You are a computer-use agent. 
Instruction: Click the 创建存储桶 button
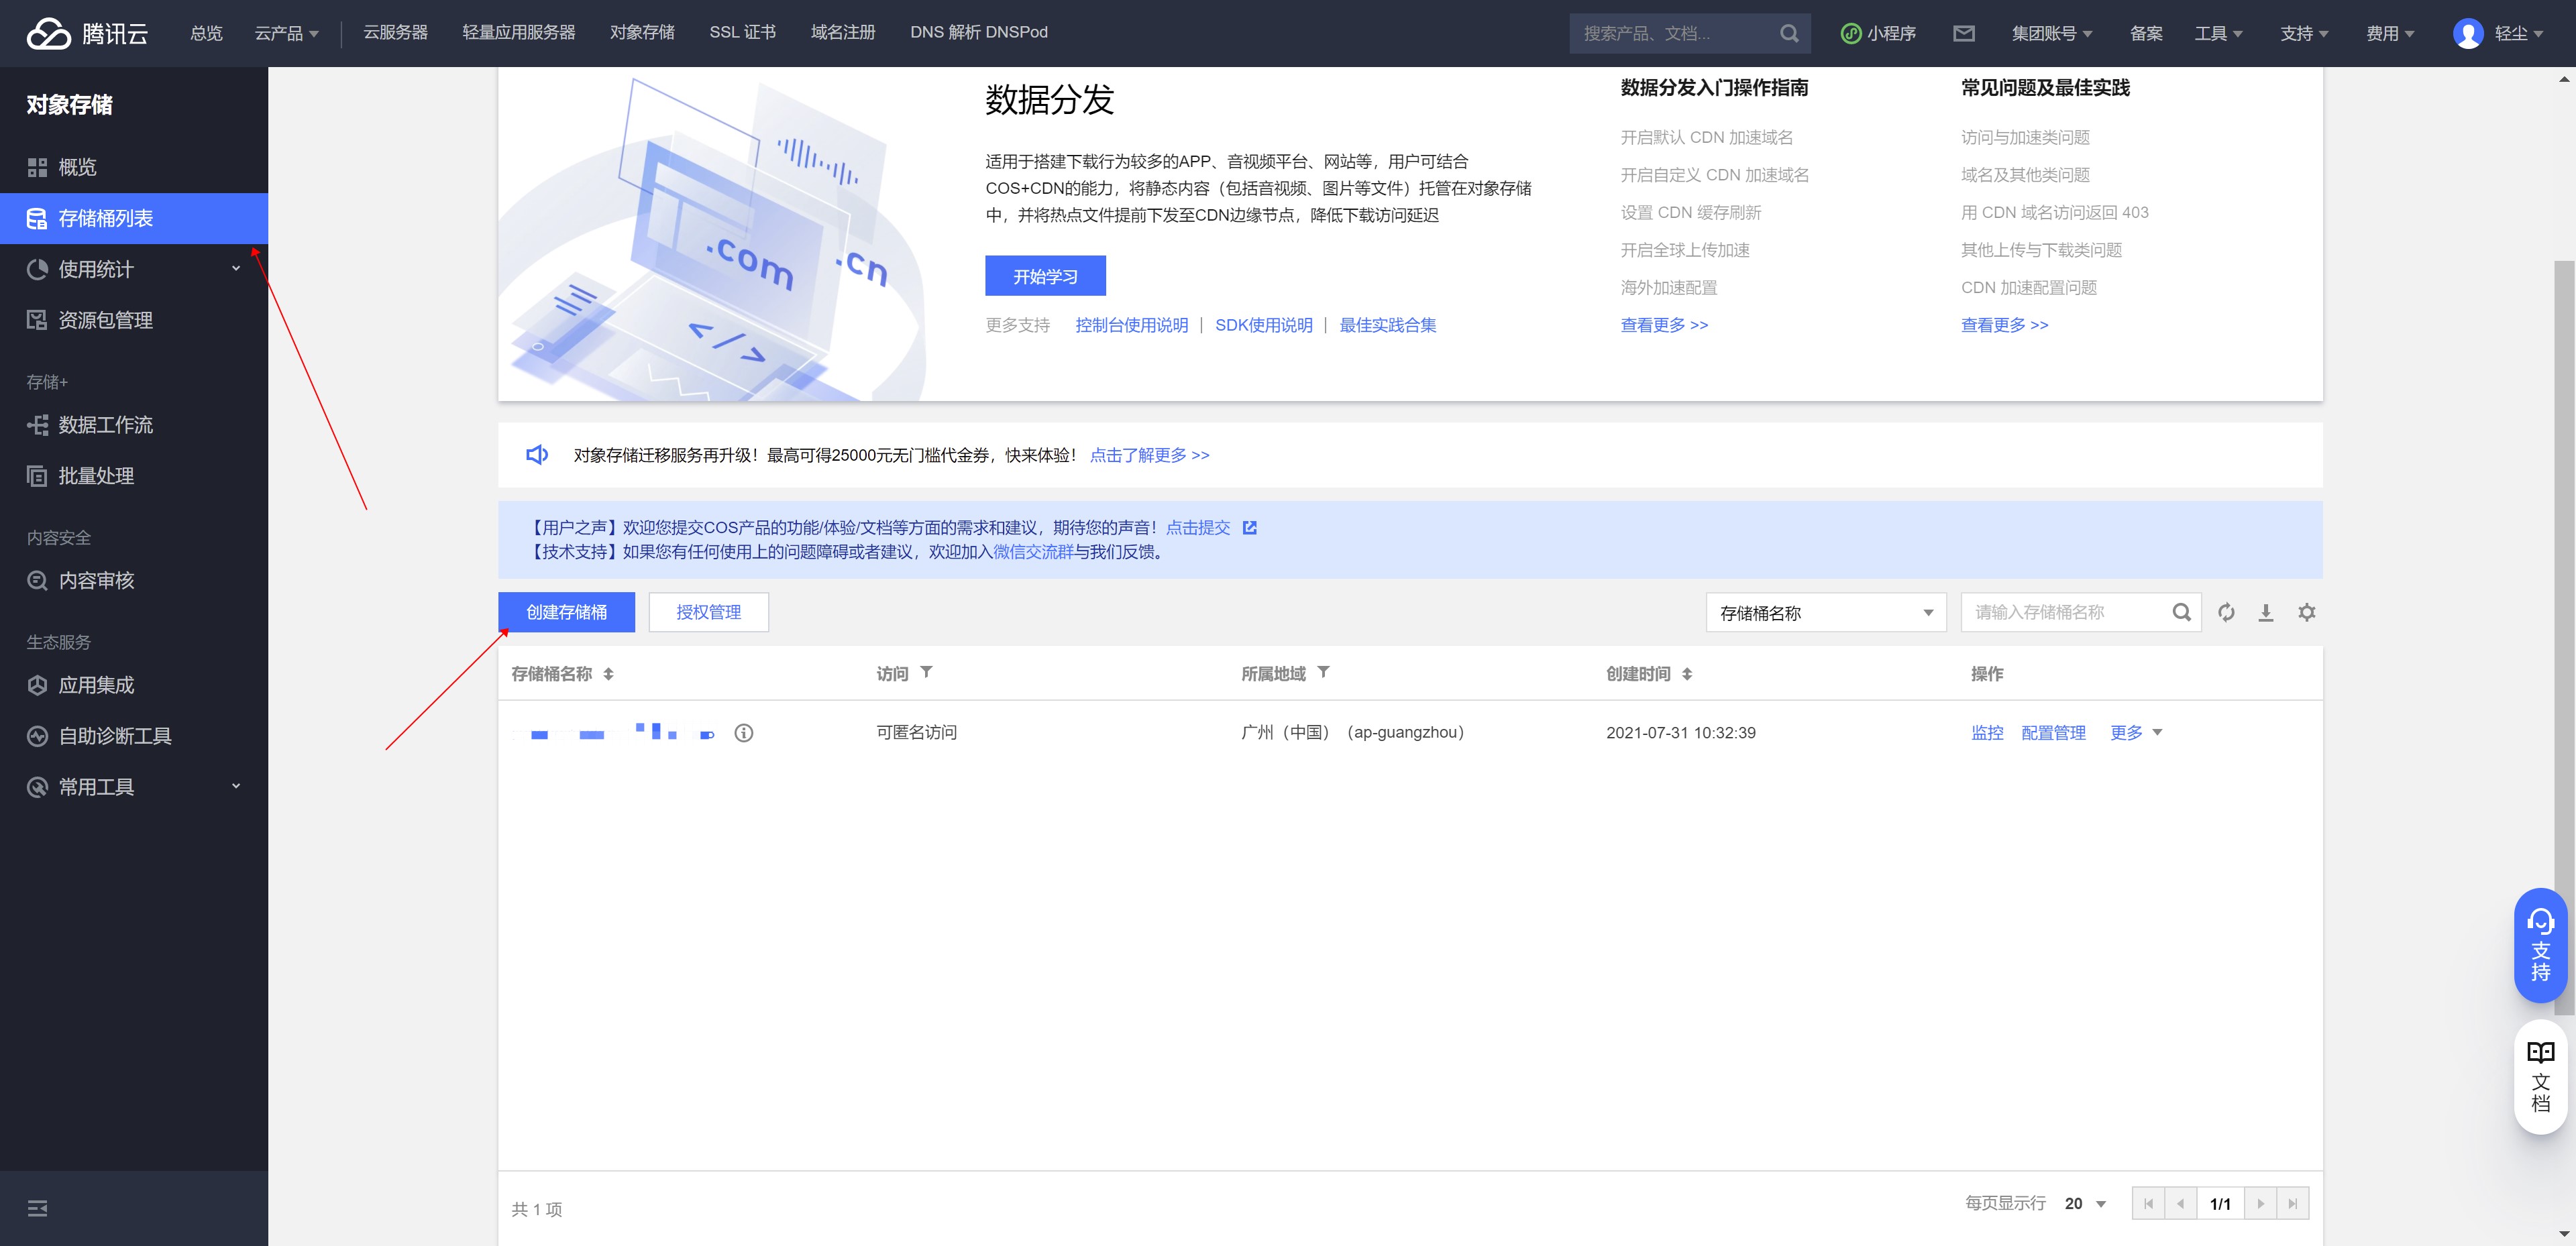click(566, 612)
